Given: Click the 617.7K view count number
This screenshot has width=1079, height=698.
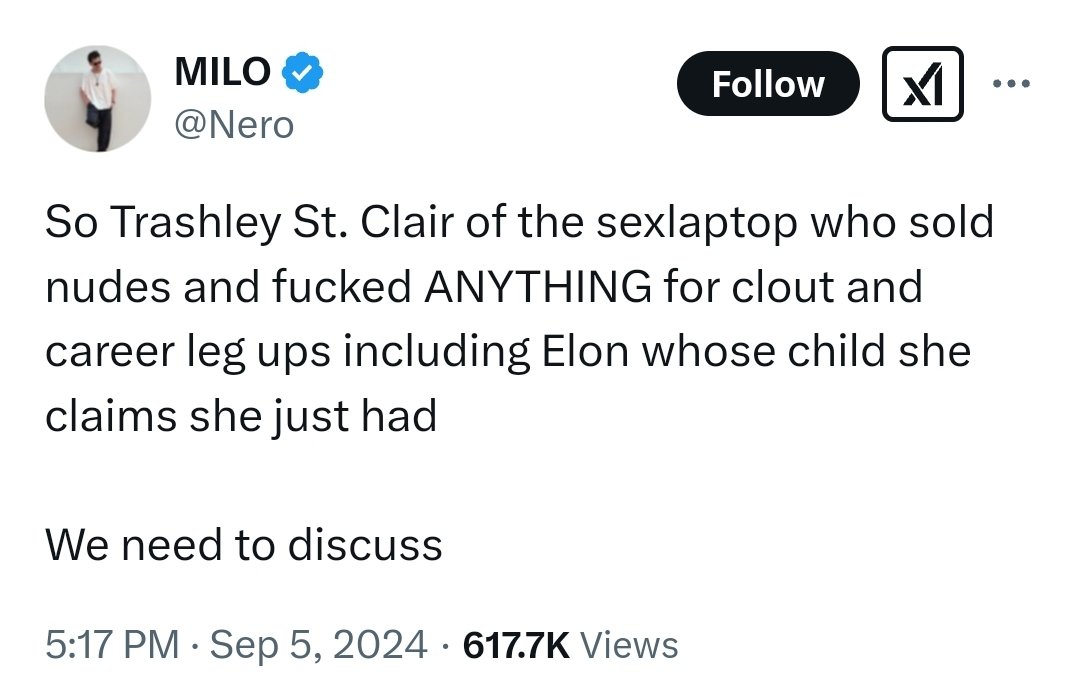Looking at the screenshot, I should 517,644.
